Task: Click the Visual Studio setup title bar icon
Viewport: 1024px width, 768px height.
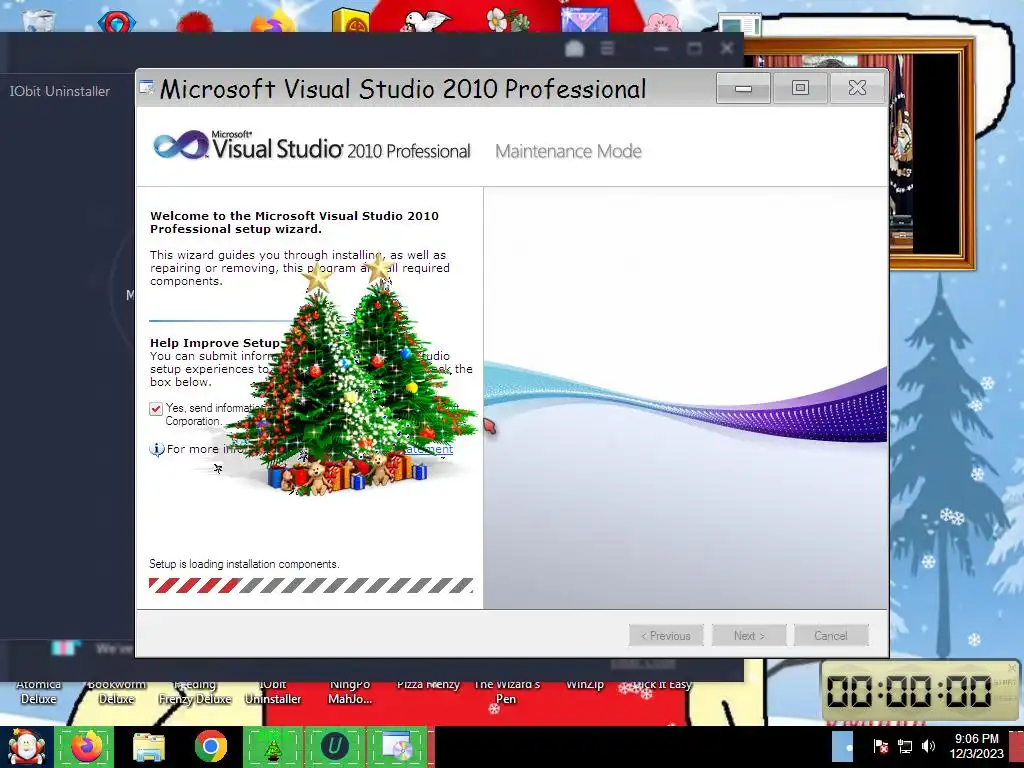Action: (x=146, y=88)
